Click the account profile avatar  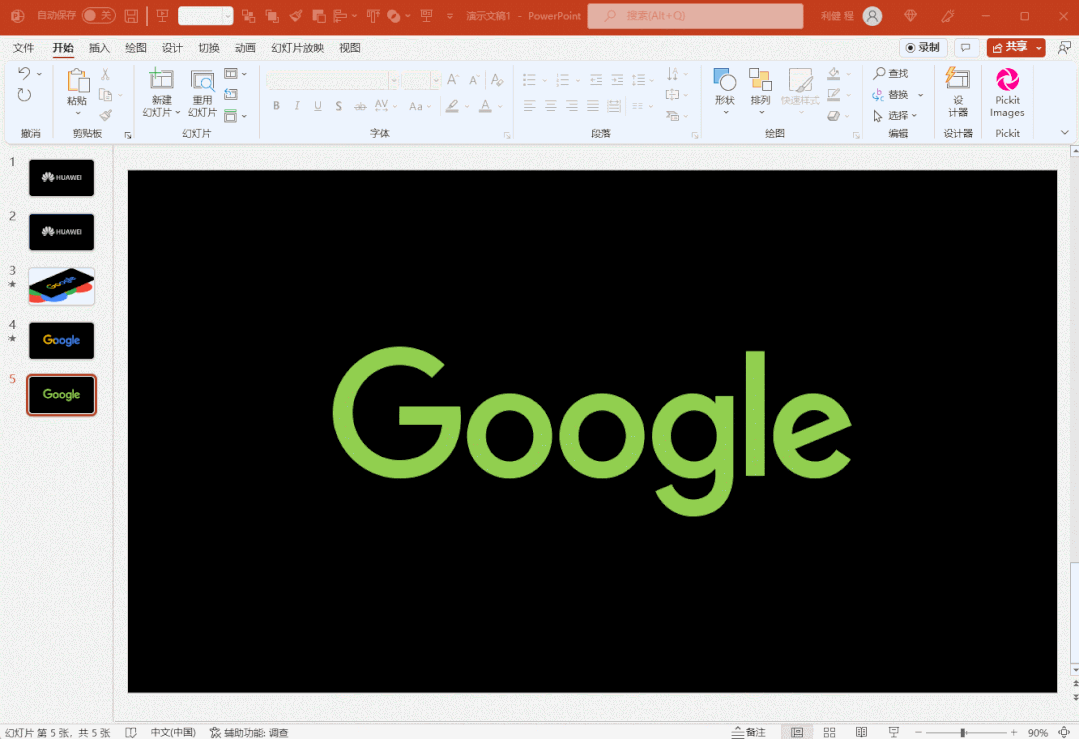pyautogui.click(x=873, y=16)
